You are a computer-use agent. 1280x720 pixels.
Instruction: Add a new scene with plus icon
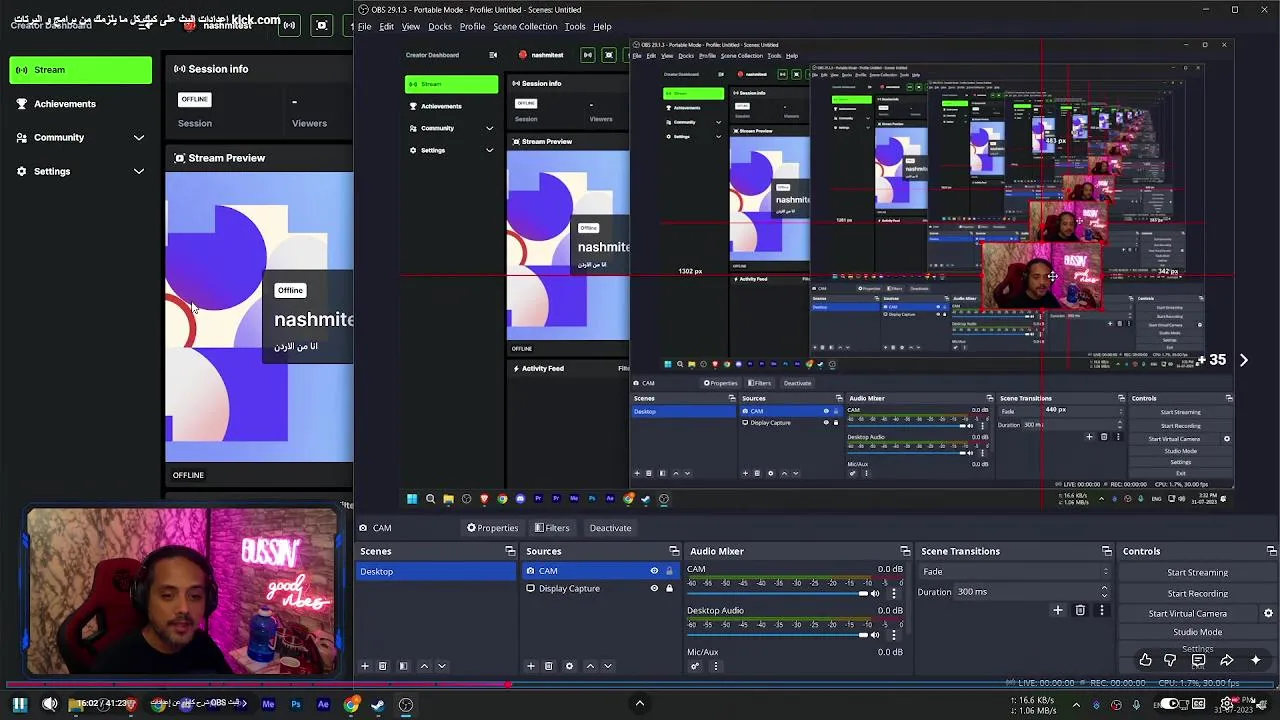point(365,666)
